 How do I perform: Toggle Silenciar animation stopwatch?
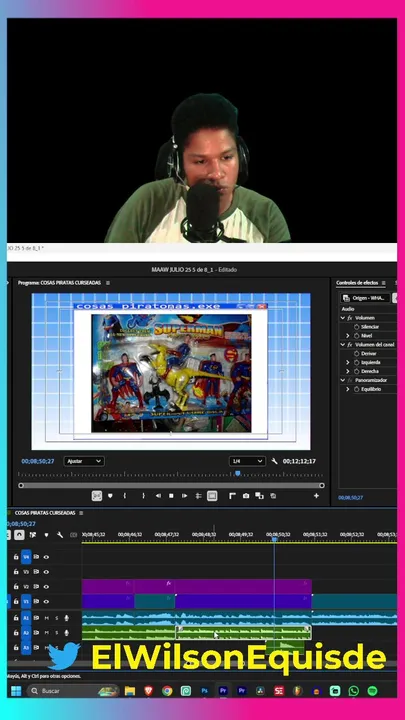(x=356, y=326)
